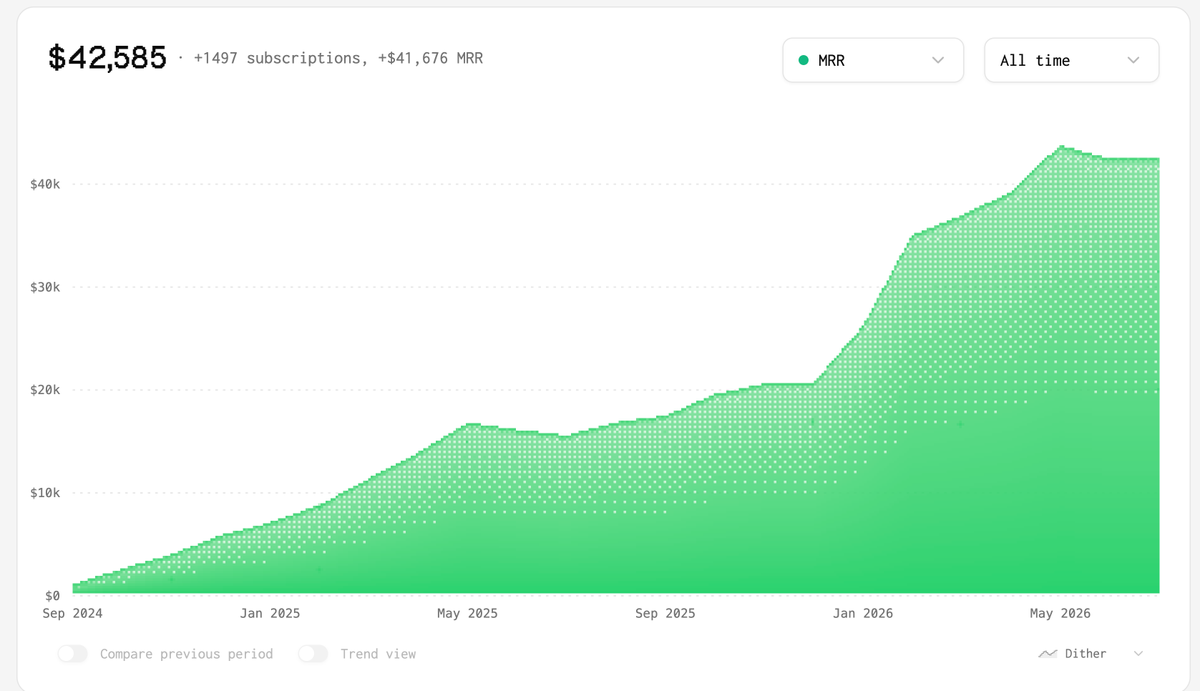Viewport: 1200px width, 691px height.
Task: Click the Jan 2026 axis label
Action: click(x=863, y=613)
